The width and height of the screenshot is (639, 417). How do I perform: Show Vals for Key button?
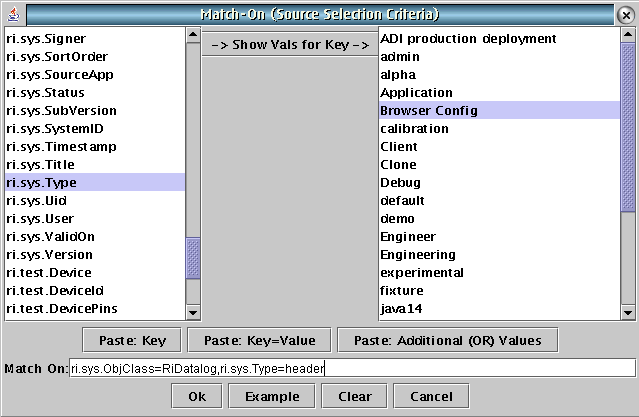pos(290,44)
